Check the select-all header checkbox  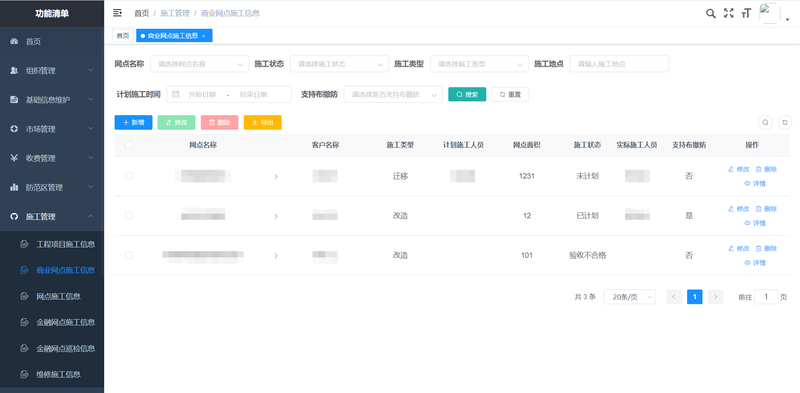coord(129,145)
